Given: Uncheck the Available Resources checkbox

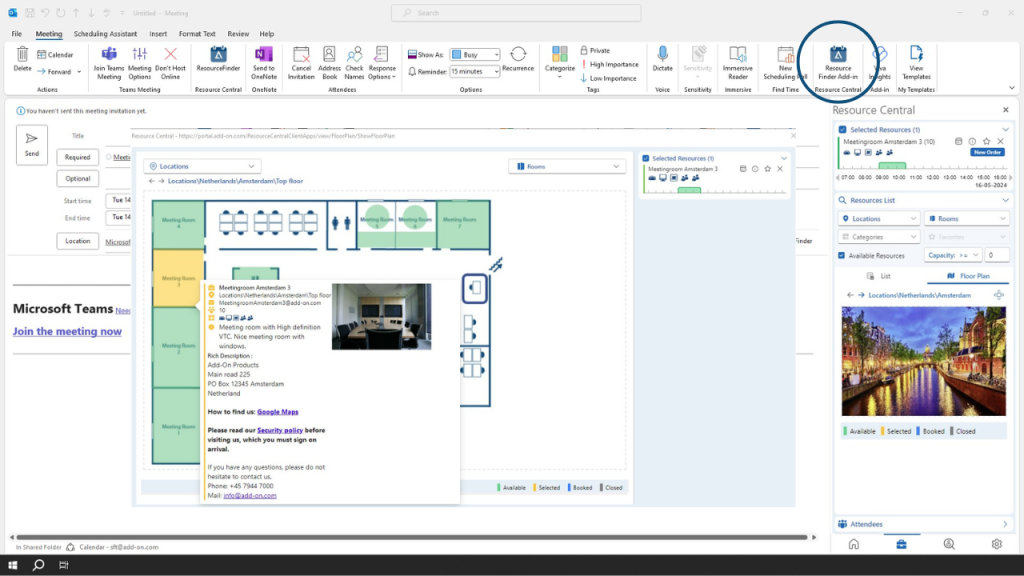Looking at the screenshot, I should pyautogui.click(x=841, y=255).
